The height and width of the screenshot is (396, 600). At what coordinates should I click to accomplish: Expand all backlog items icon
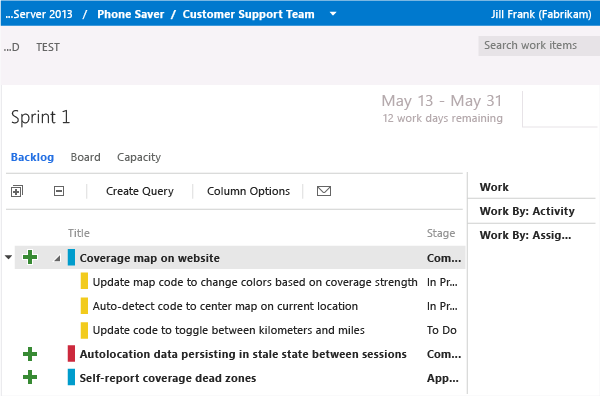pyautogui.click(x=17, y=191)
